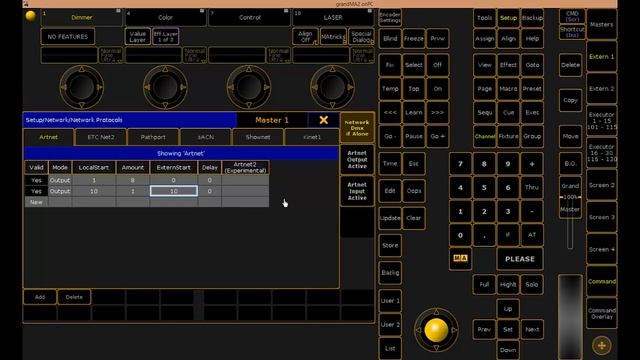Click the right arrow on the Color encoder wheel
Screen dimensions: 640x360
[x=183, y=87]
